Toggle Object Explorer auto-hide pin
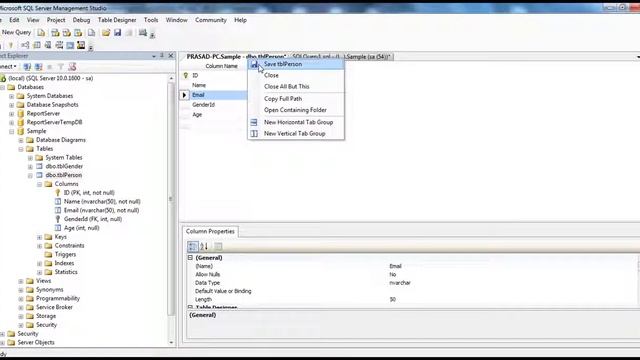The height and width of the screenshot is (360, 640). (162, 56)
